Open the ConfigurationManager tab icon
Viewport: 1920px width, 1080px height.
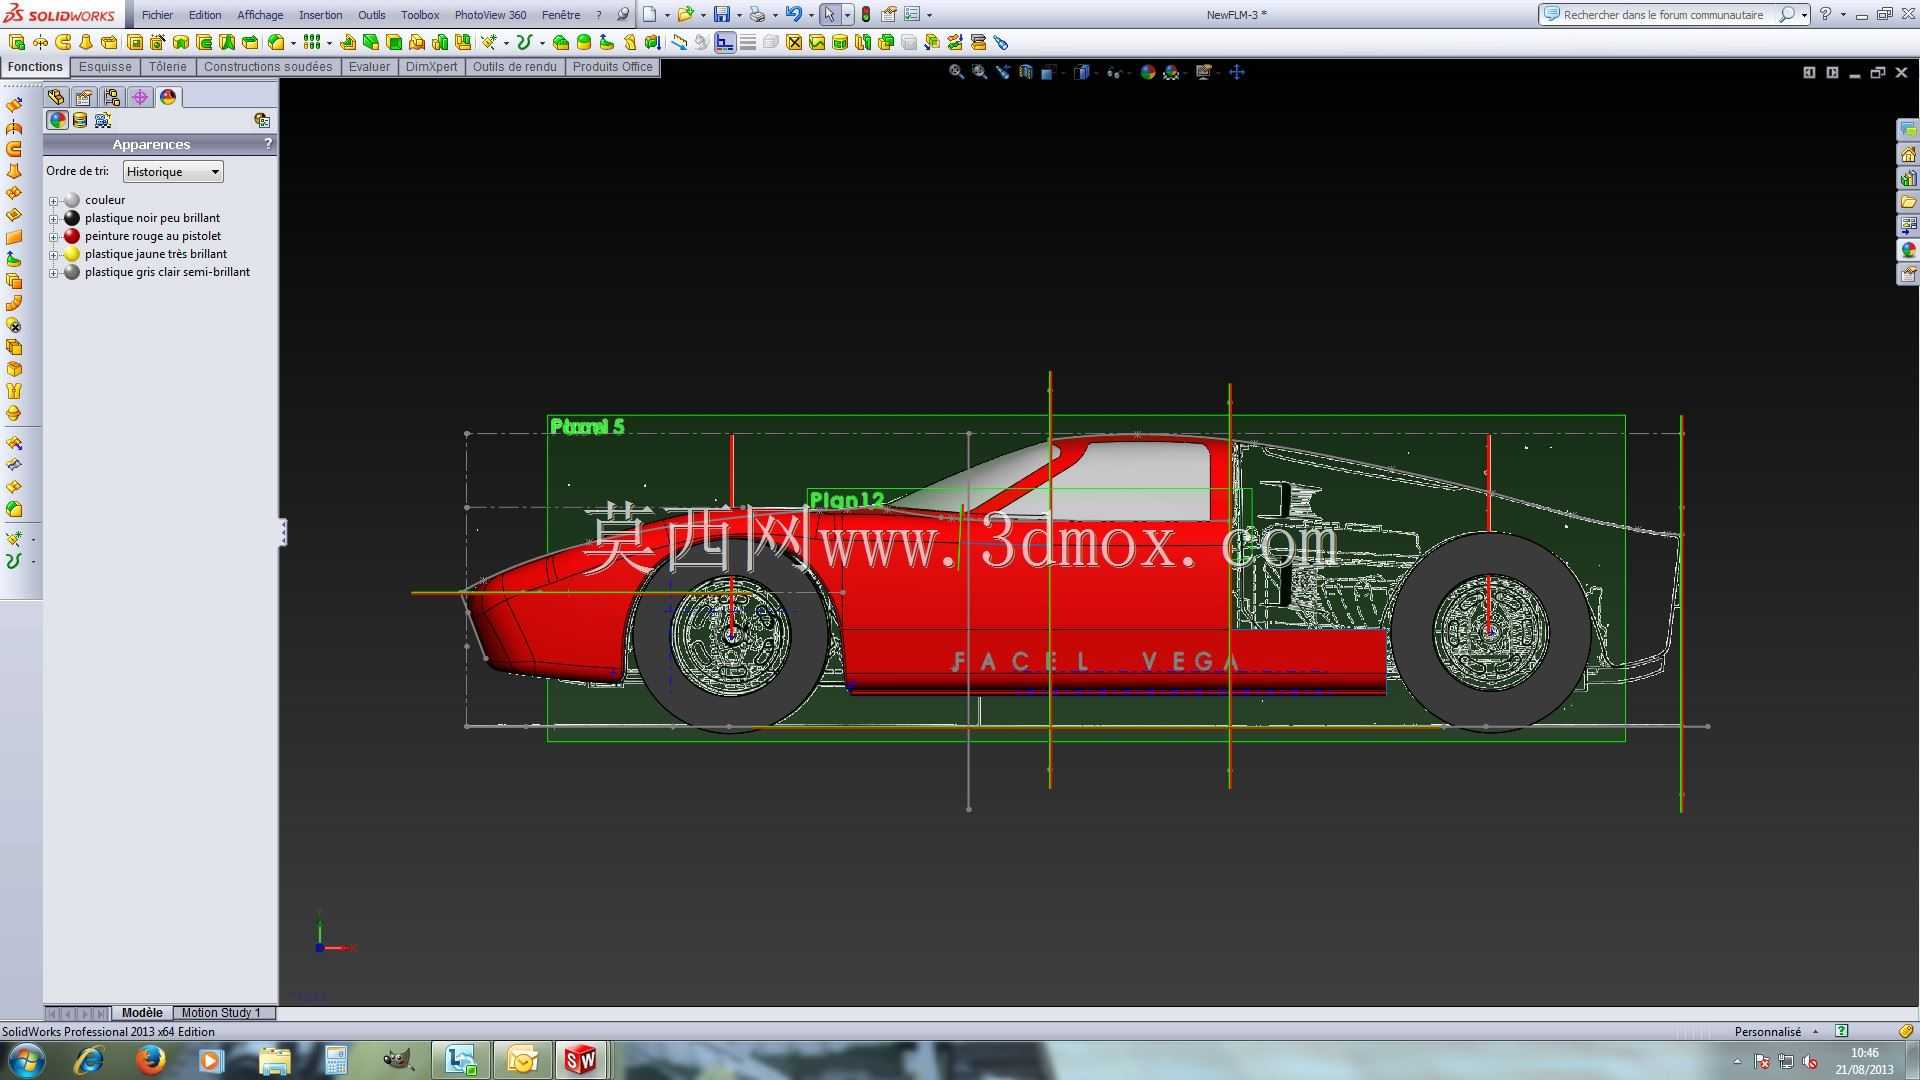(112, 97)
